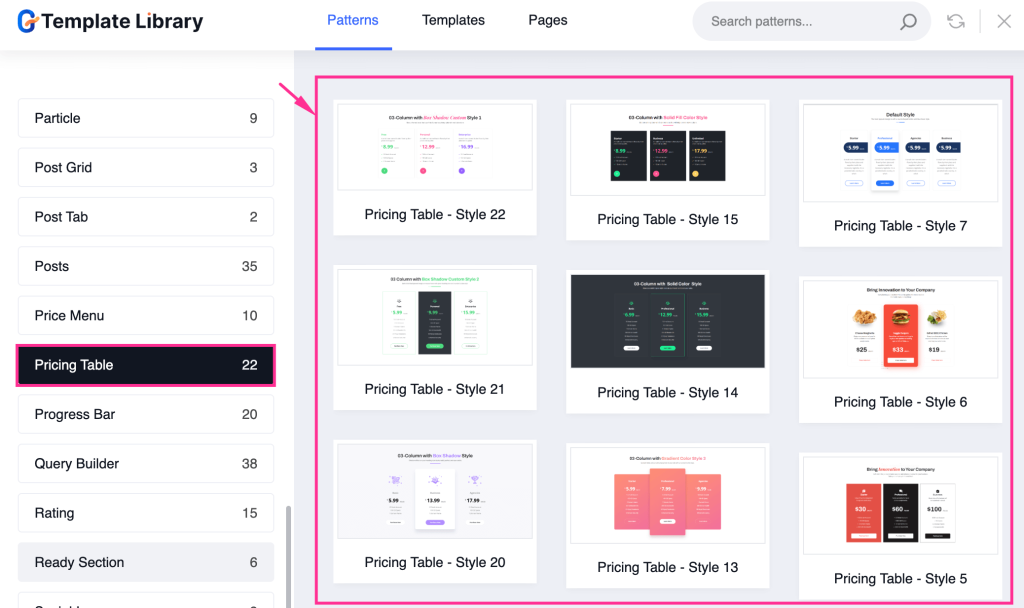The width and height of the screenshot is (1024, 608).
Task: Click the count 35 beside Posts
Action: [x=249, y=266]
